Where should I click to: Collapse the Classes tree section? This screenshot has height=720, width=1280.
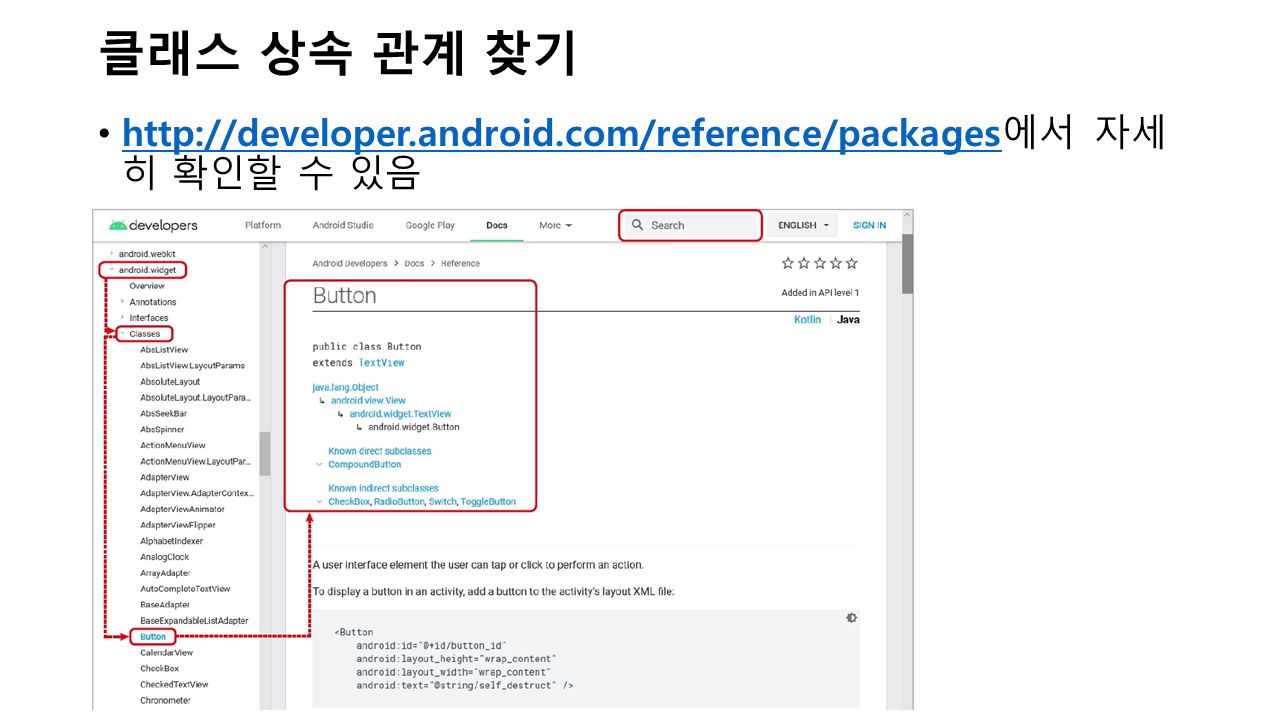coord(122,334)
